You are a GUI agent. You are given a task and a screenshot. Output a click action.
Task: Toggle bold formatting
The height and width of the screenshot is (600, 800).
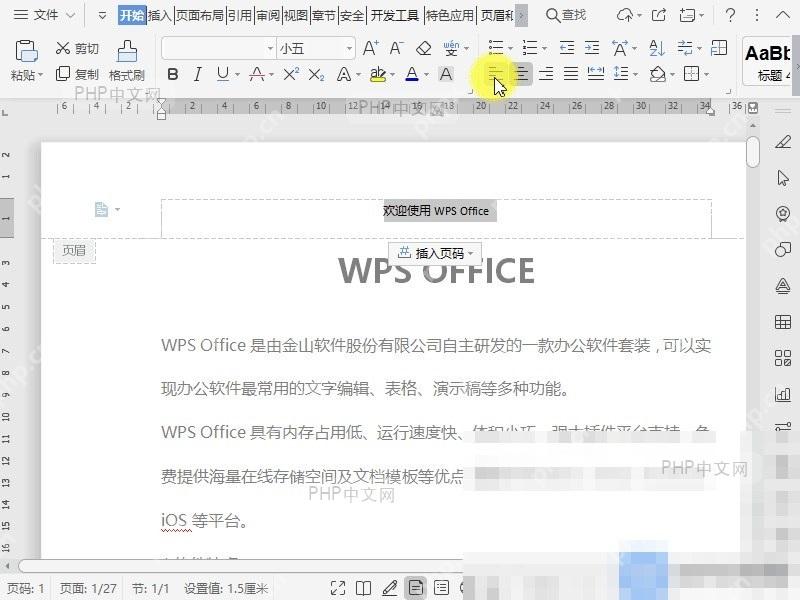[172, 74]
